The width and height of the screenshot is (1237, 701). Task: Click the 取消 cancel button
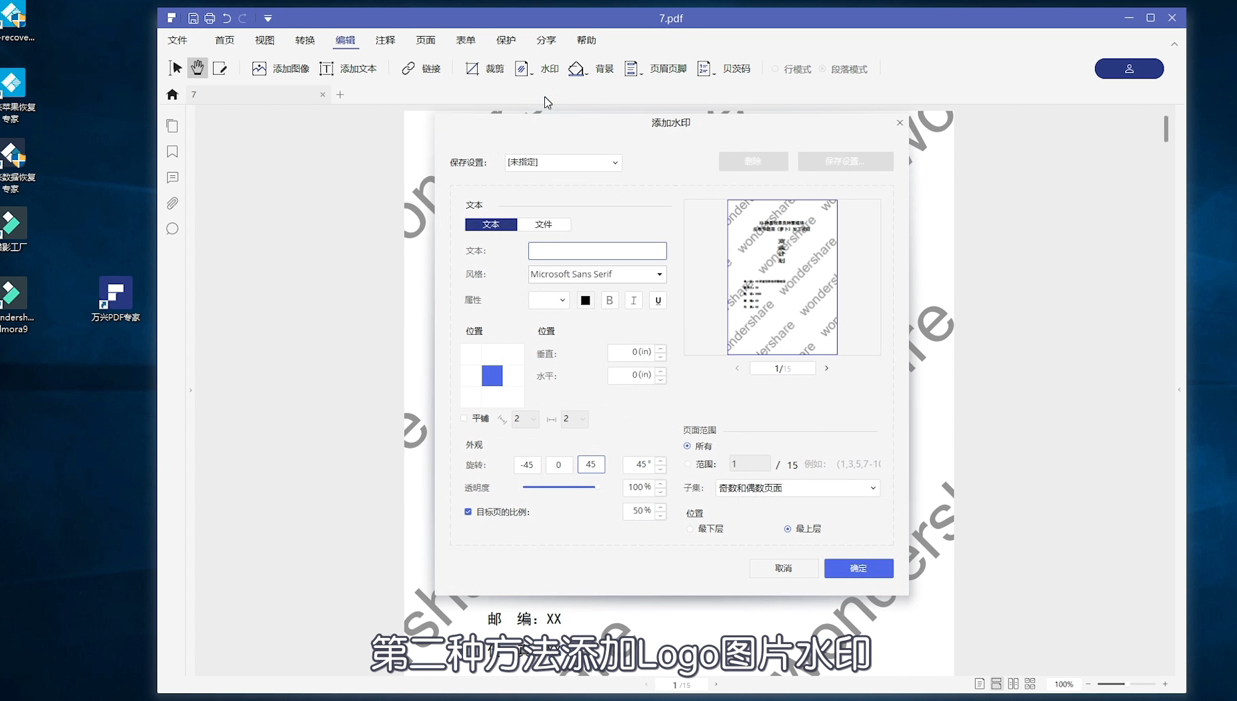click(x=783, y=568)
